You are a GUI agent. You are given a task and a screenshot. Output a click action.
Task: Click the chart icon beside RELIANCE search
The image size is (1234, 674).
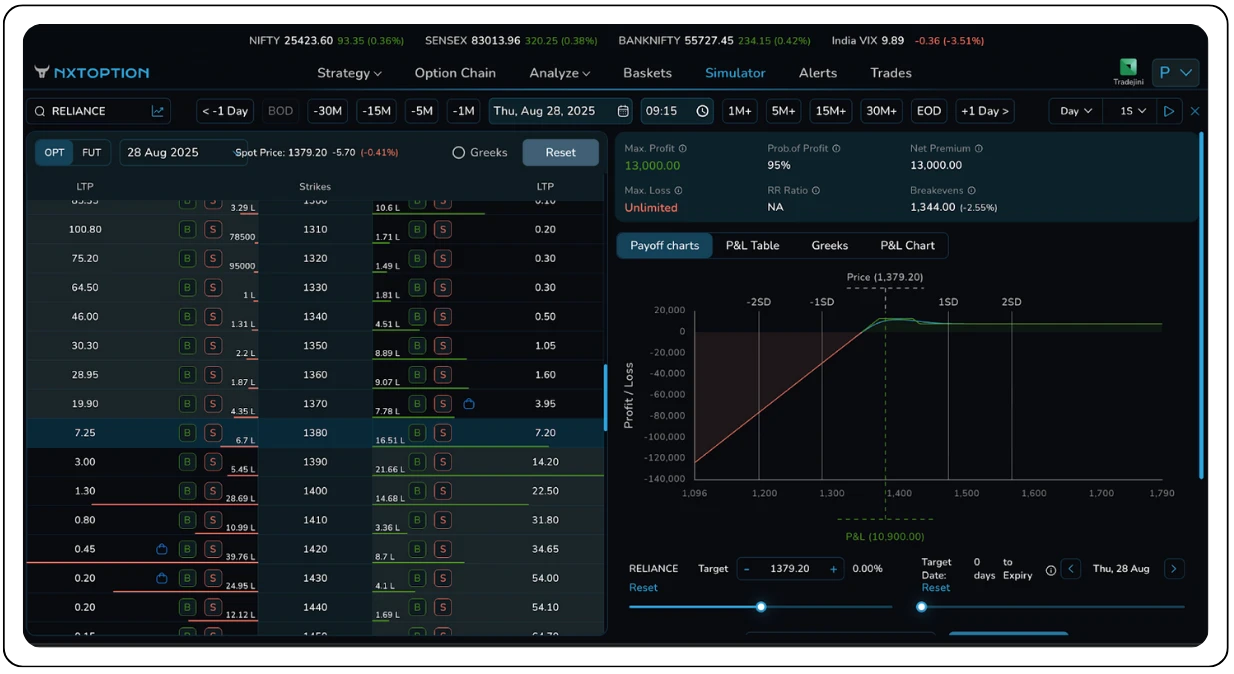tap(158, 111)
